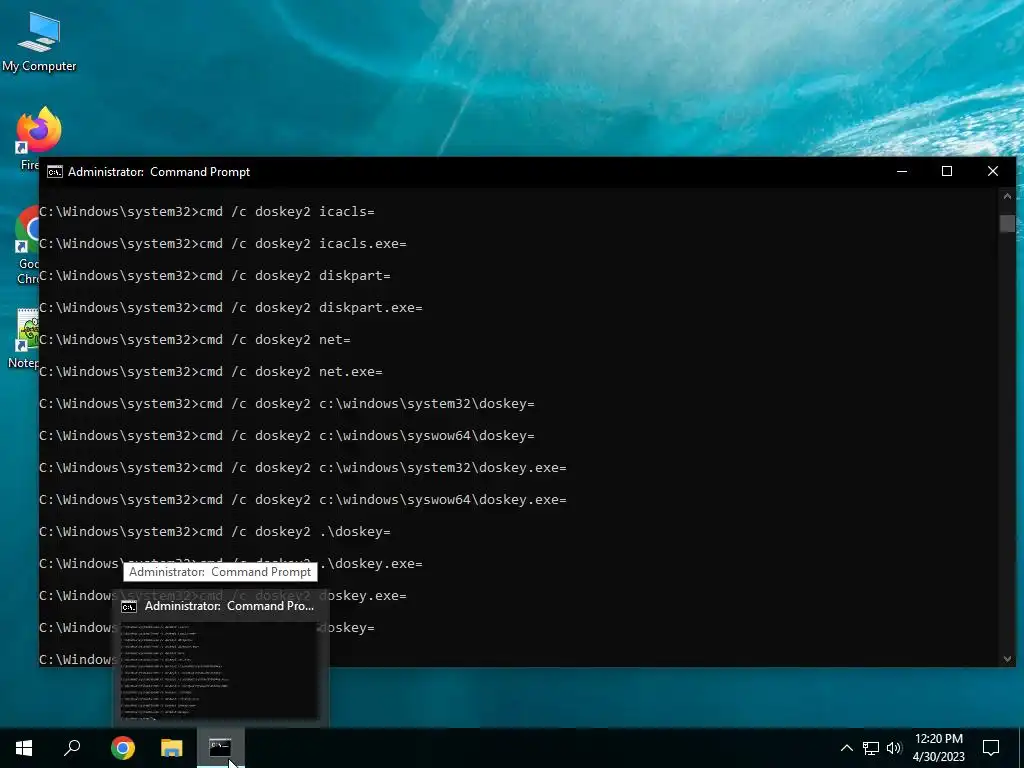The width and height of the screenshot is (1024, 768).
Task: Click the line ending 'system32\doskey.exe='
Action: point(303,468)
